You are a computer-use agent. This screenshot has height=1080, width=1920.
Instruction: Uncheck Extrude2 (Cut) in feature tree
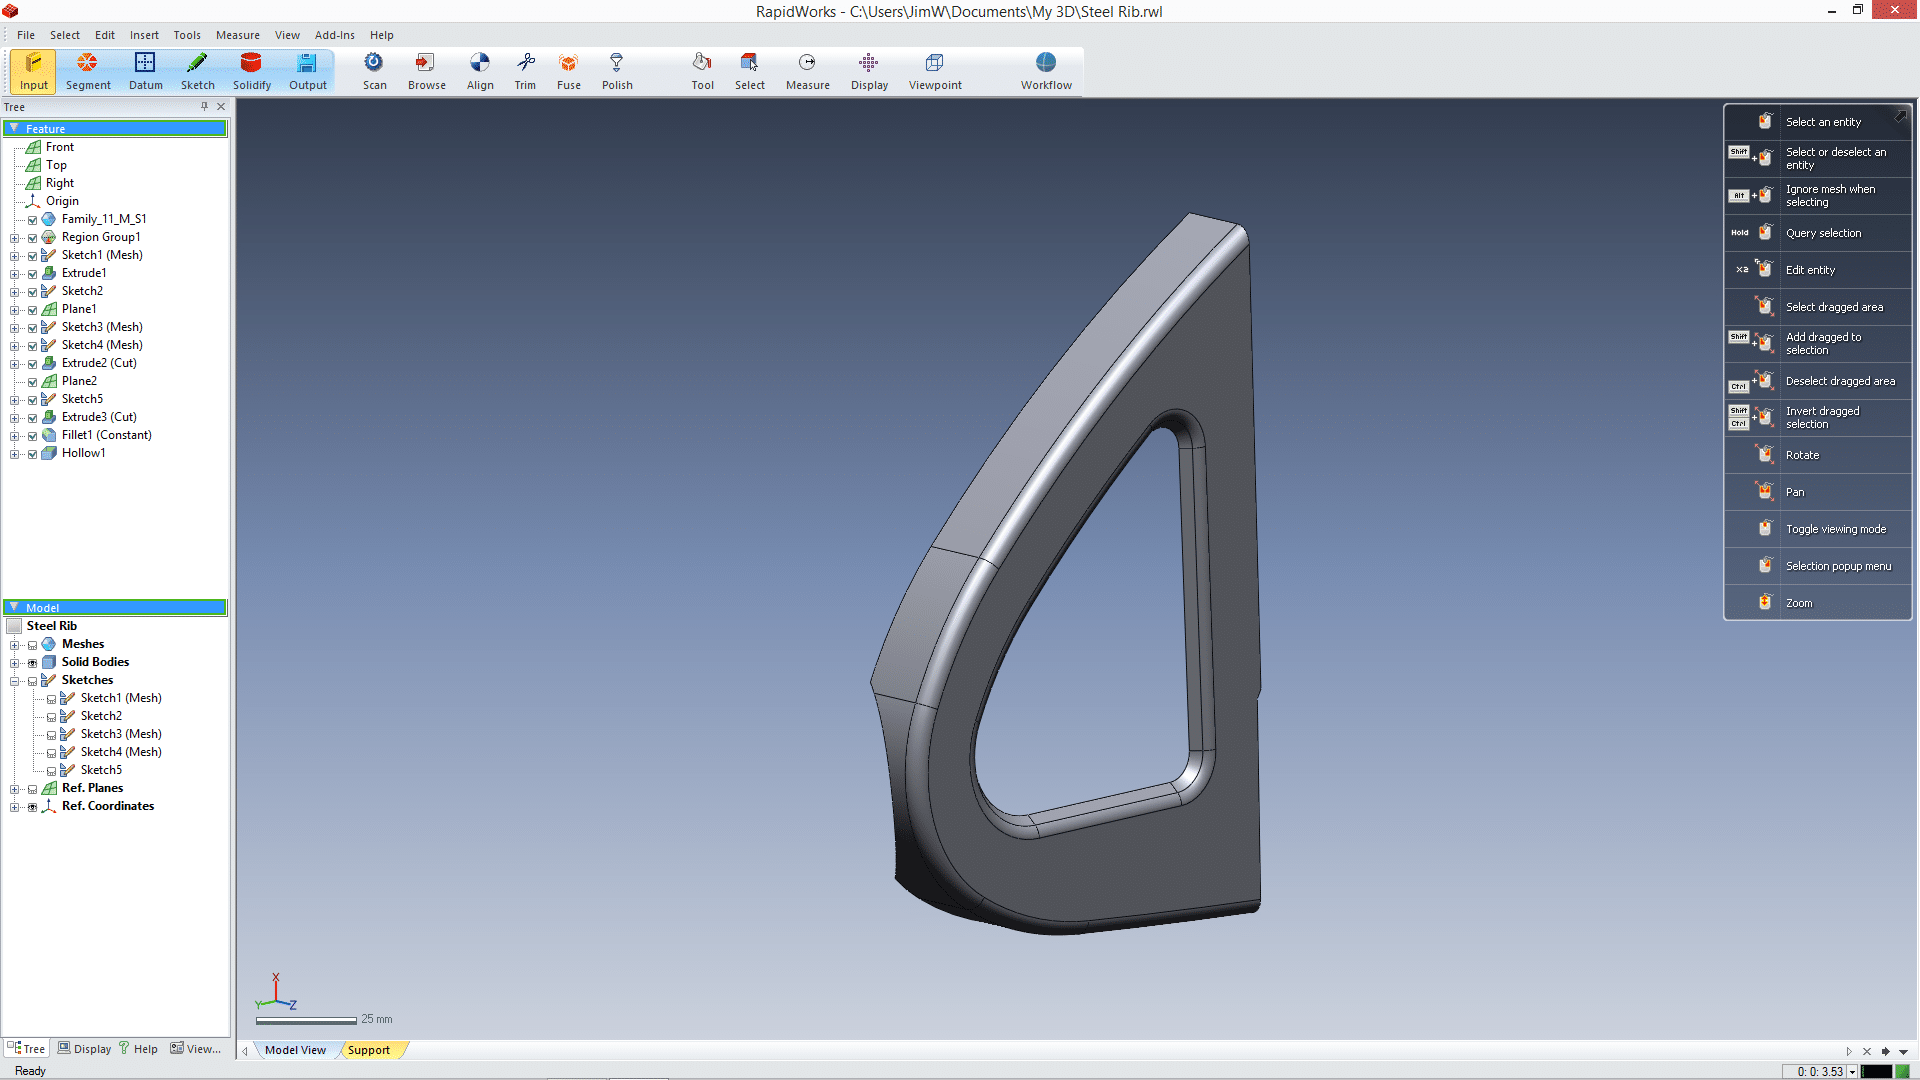33,363
